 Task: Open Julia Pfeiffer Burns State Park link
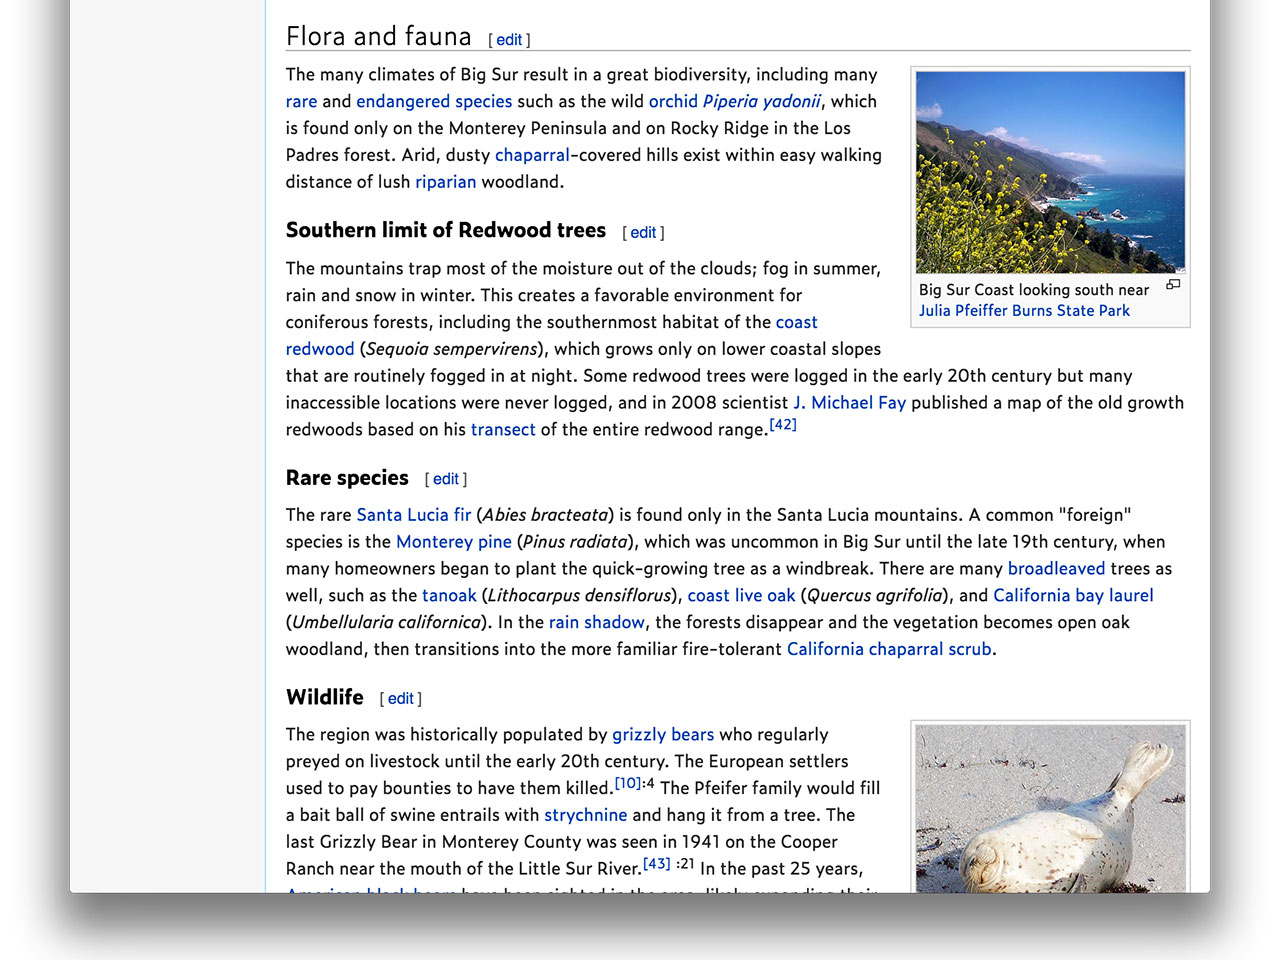[x=1024, y=311]
